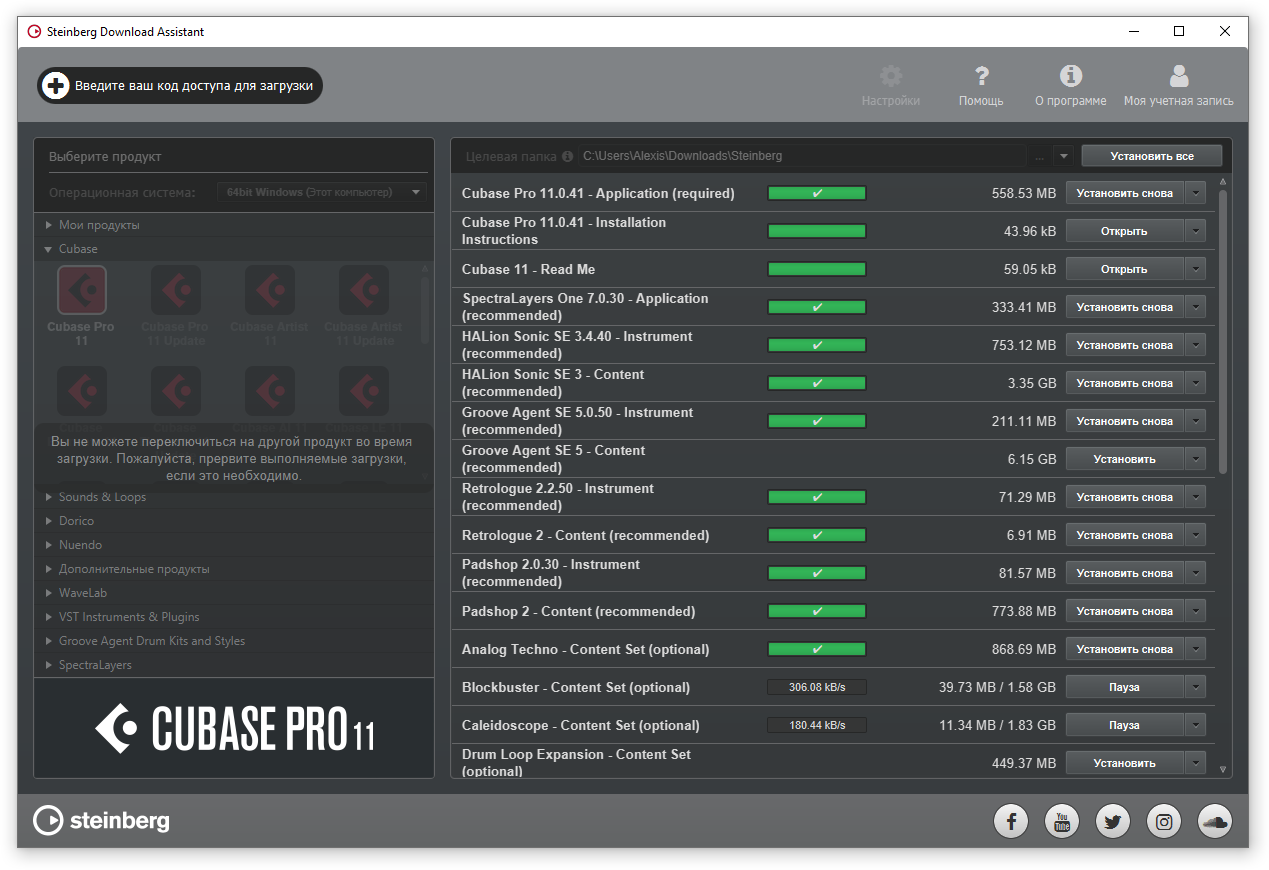
Task: Click the plus icon for access code
Action: click(x=56, y=86)
